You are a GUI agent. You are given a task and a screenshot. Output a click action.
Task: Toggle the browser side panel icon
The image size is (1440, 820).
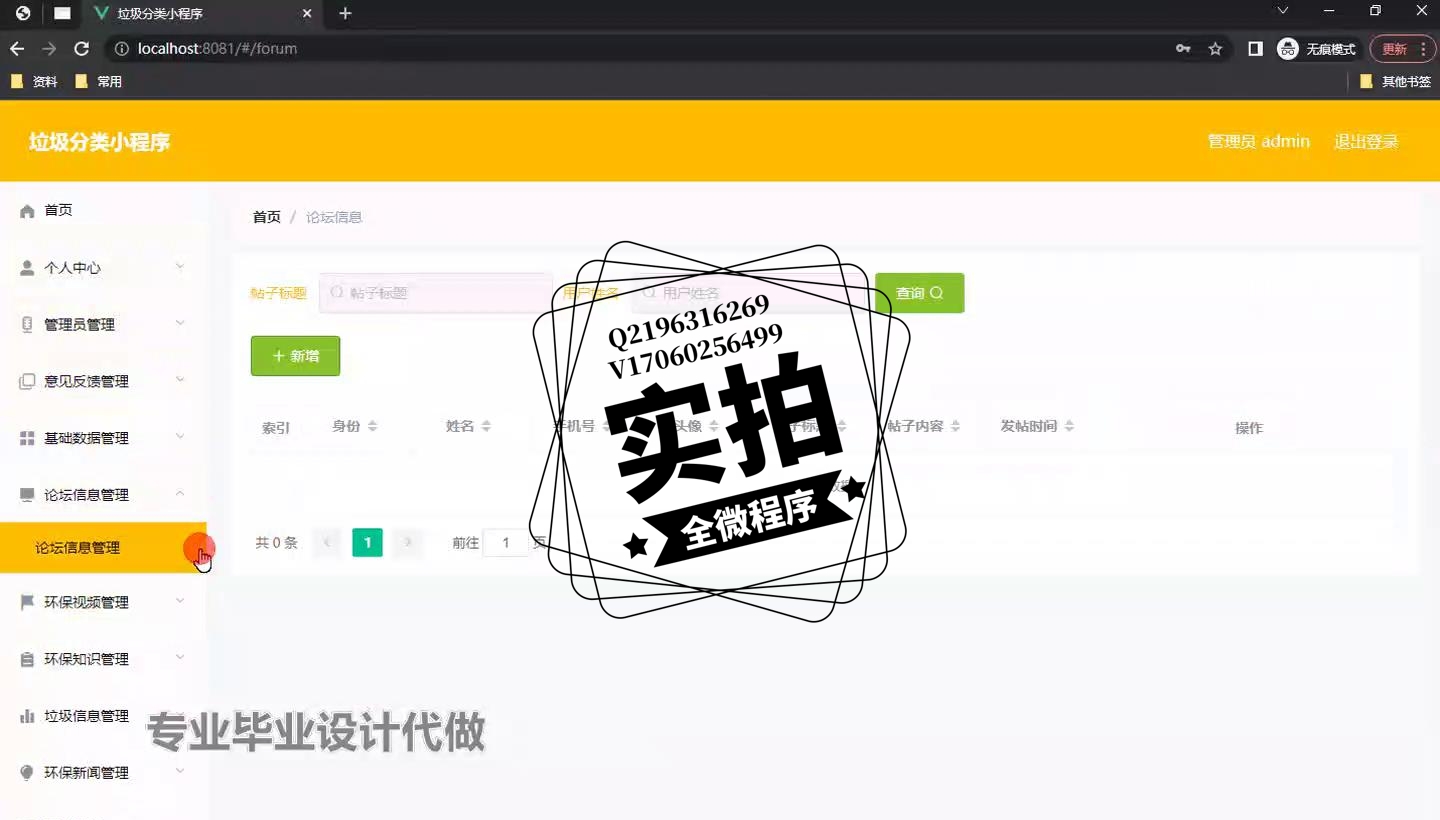(1256, 49)
